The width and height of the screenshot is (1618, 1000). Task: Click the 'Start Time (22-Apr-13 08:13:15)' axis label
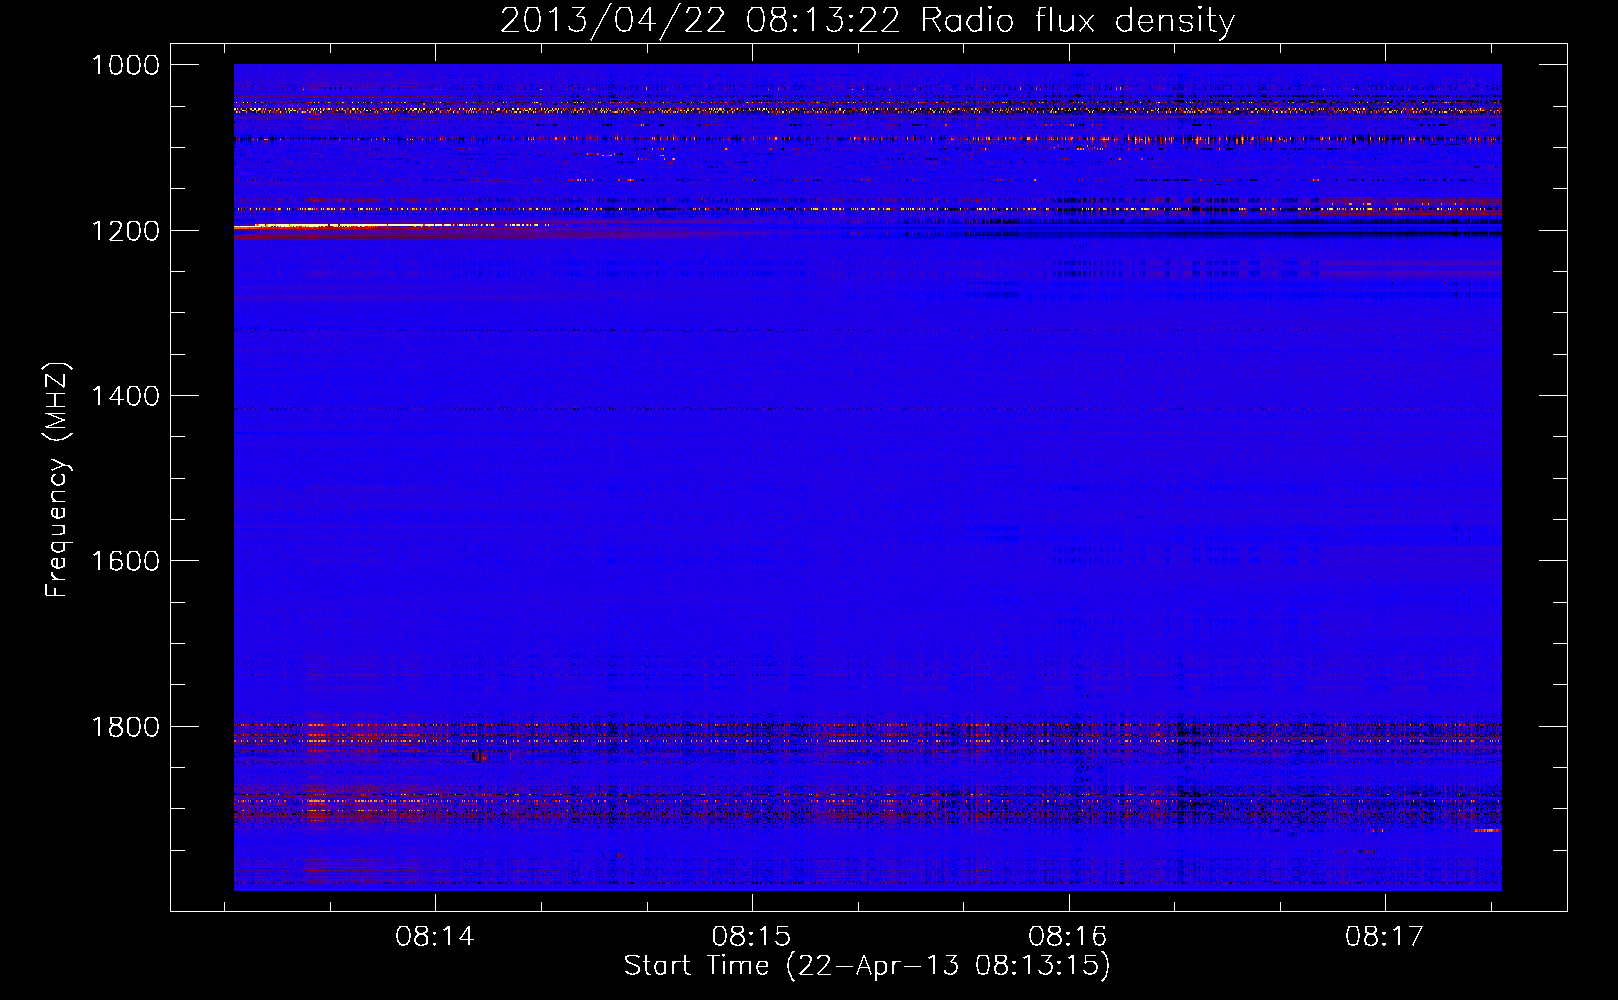(x=867, y=966)
